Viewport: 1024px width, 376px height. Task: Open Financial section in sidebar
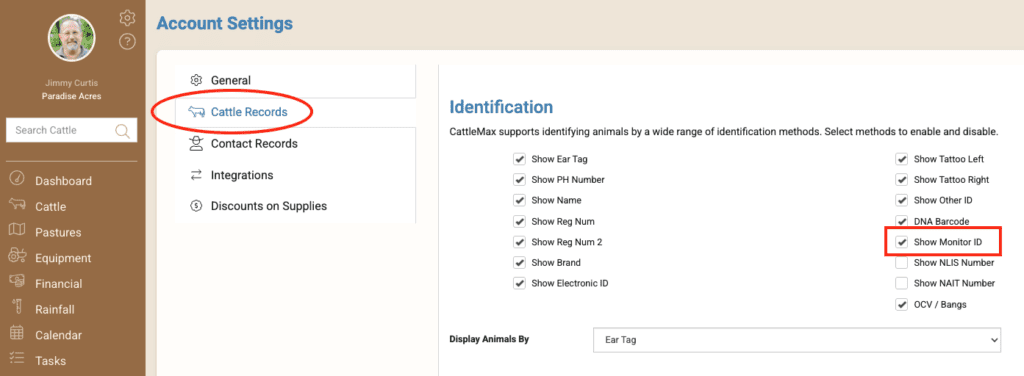coord(59,284)
